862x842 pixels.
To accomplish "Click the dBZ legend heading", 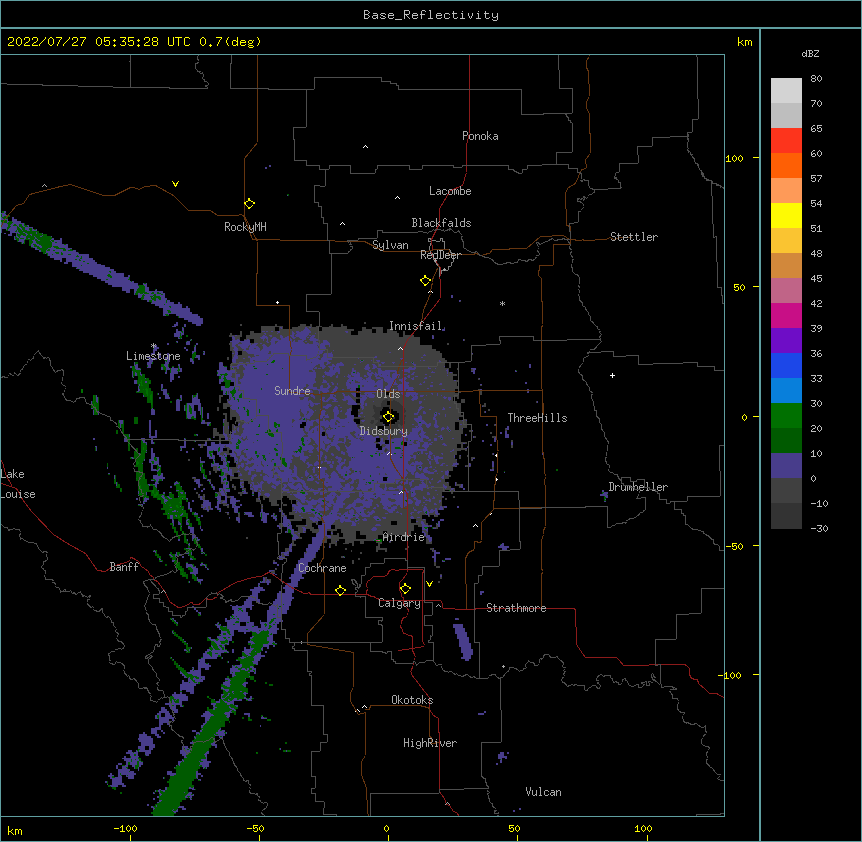I will pyautogui.click(x=810, y=53).
